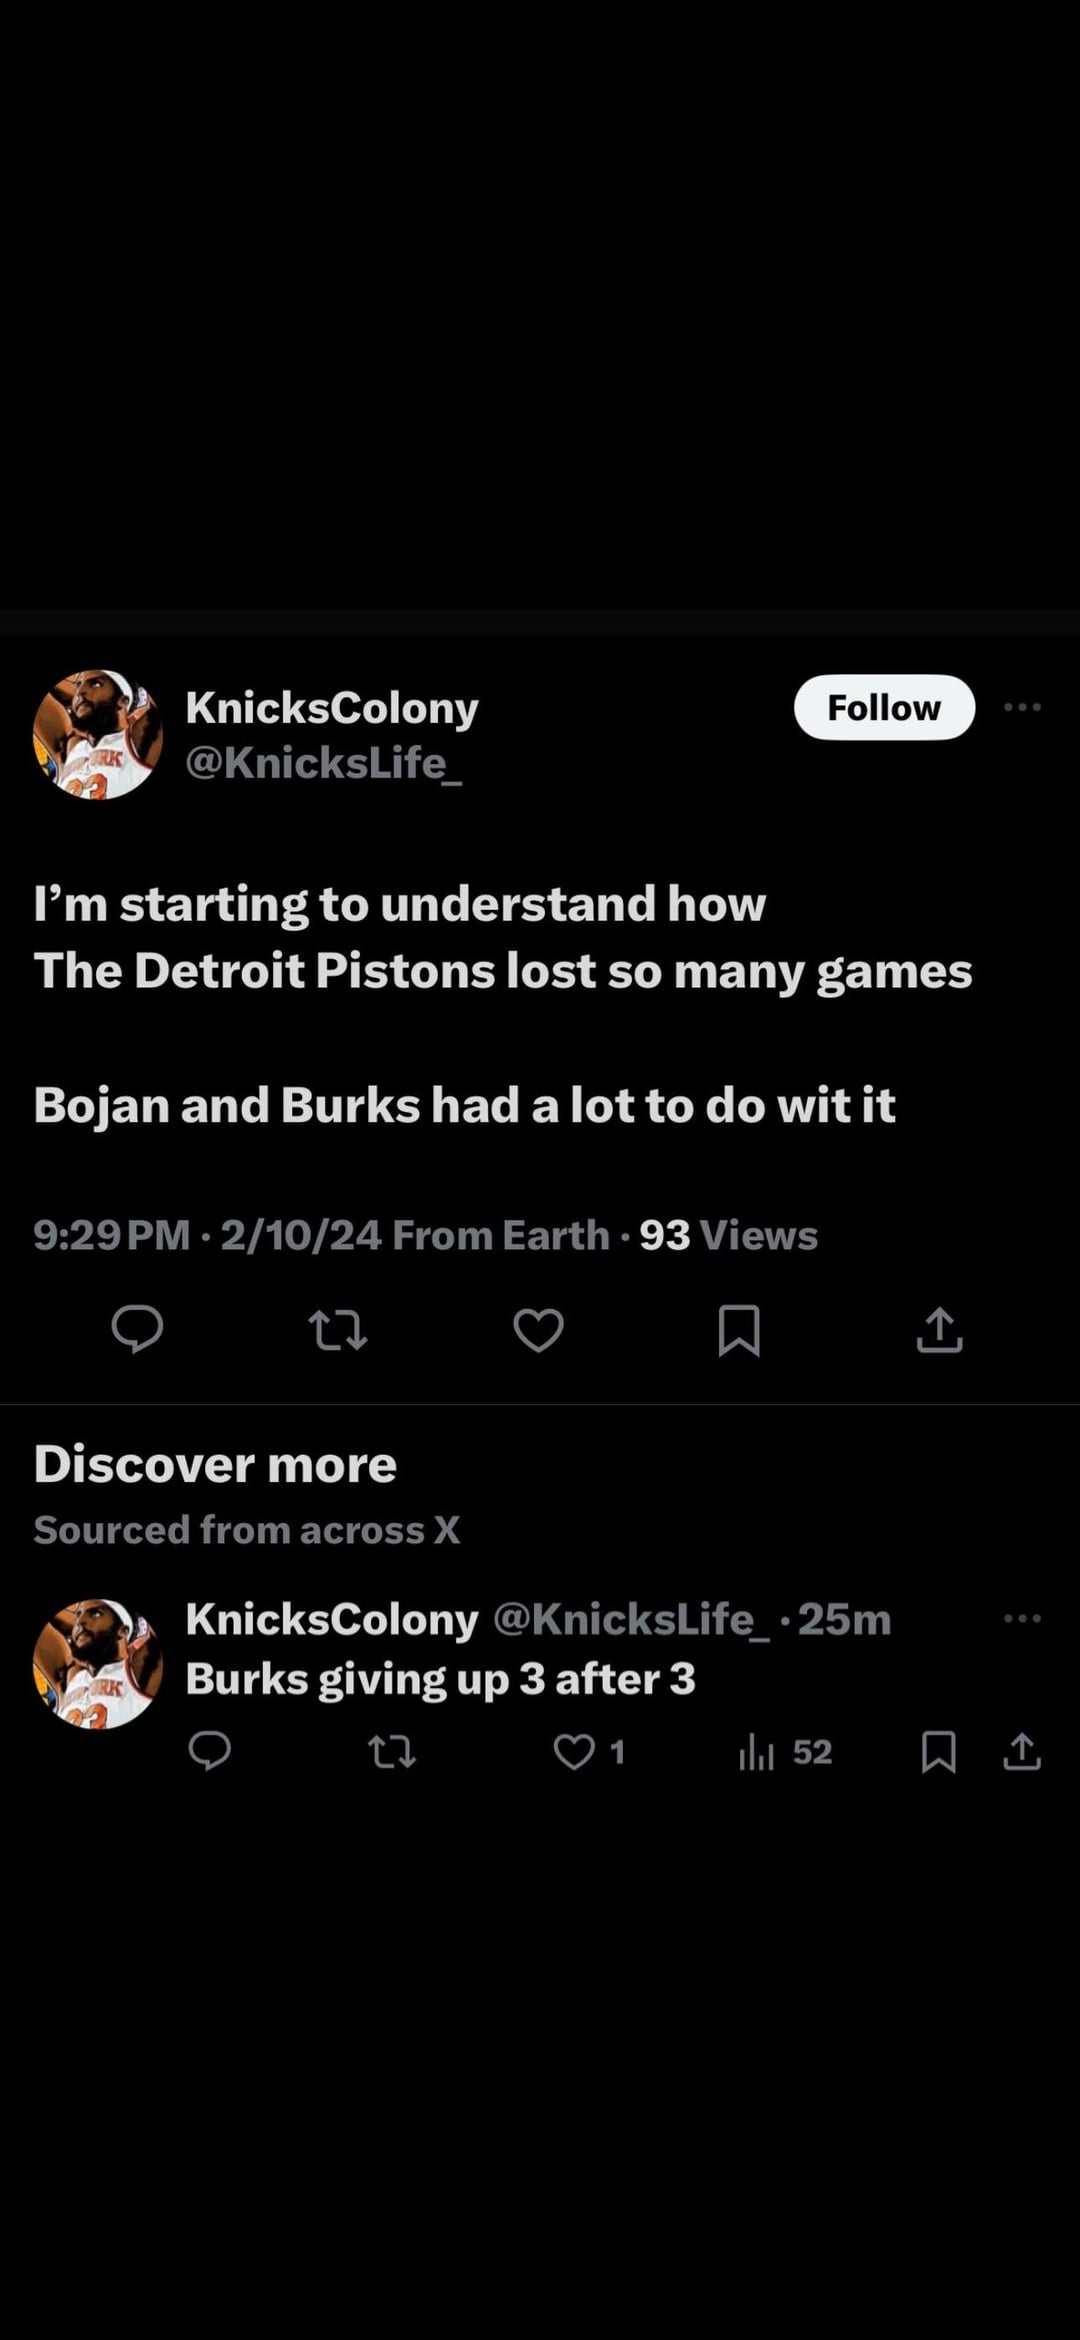Bookmark the main Pistons tweet
This screenshot has height=2340, width=1080.
click(739, 1331)
